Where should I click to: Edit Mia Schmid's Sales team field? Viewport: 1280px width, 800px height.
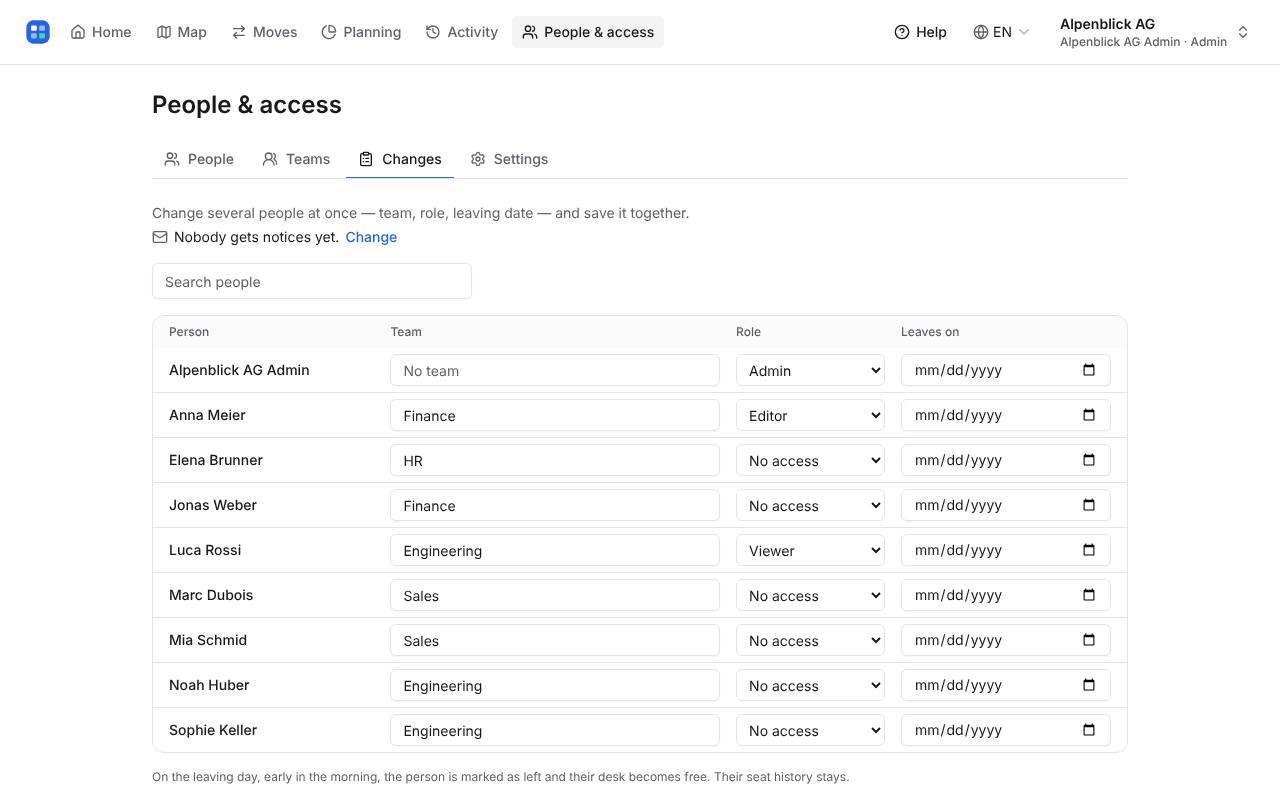tap(555, 640)
